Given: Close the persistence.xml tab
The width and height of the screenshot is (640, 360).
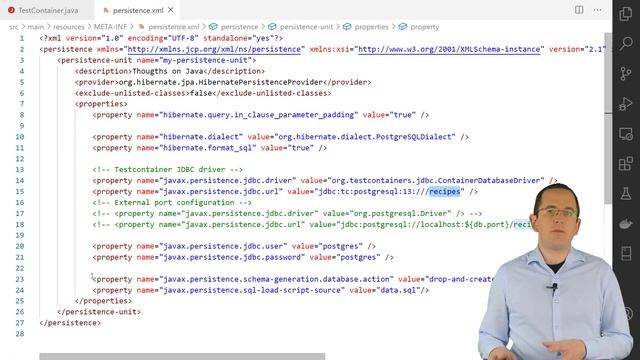Looking at the screenshot, I should click(171, 10).
